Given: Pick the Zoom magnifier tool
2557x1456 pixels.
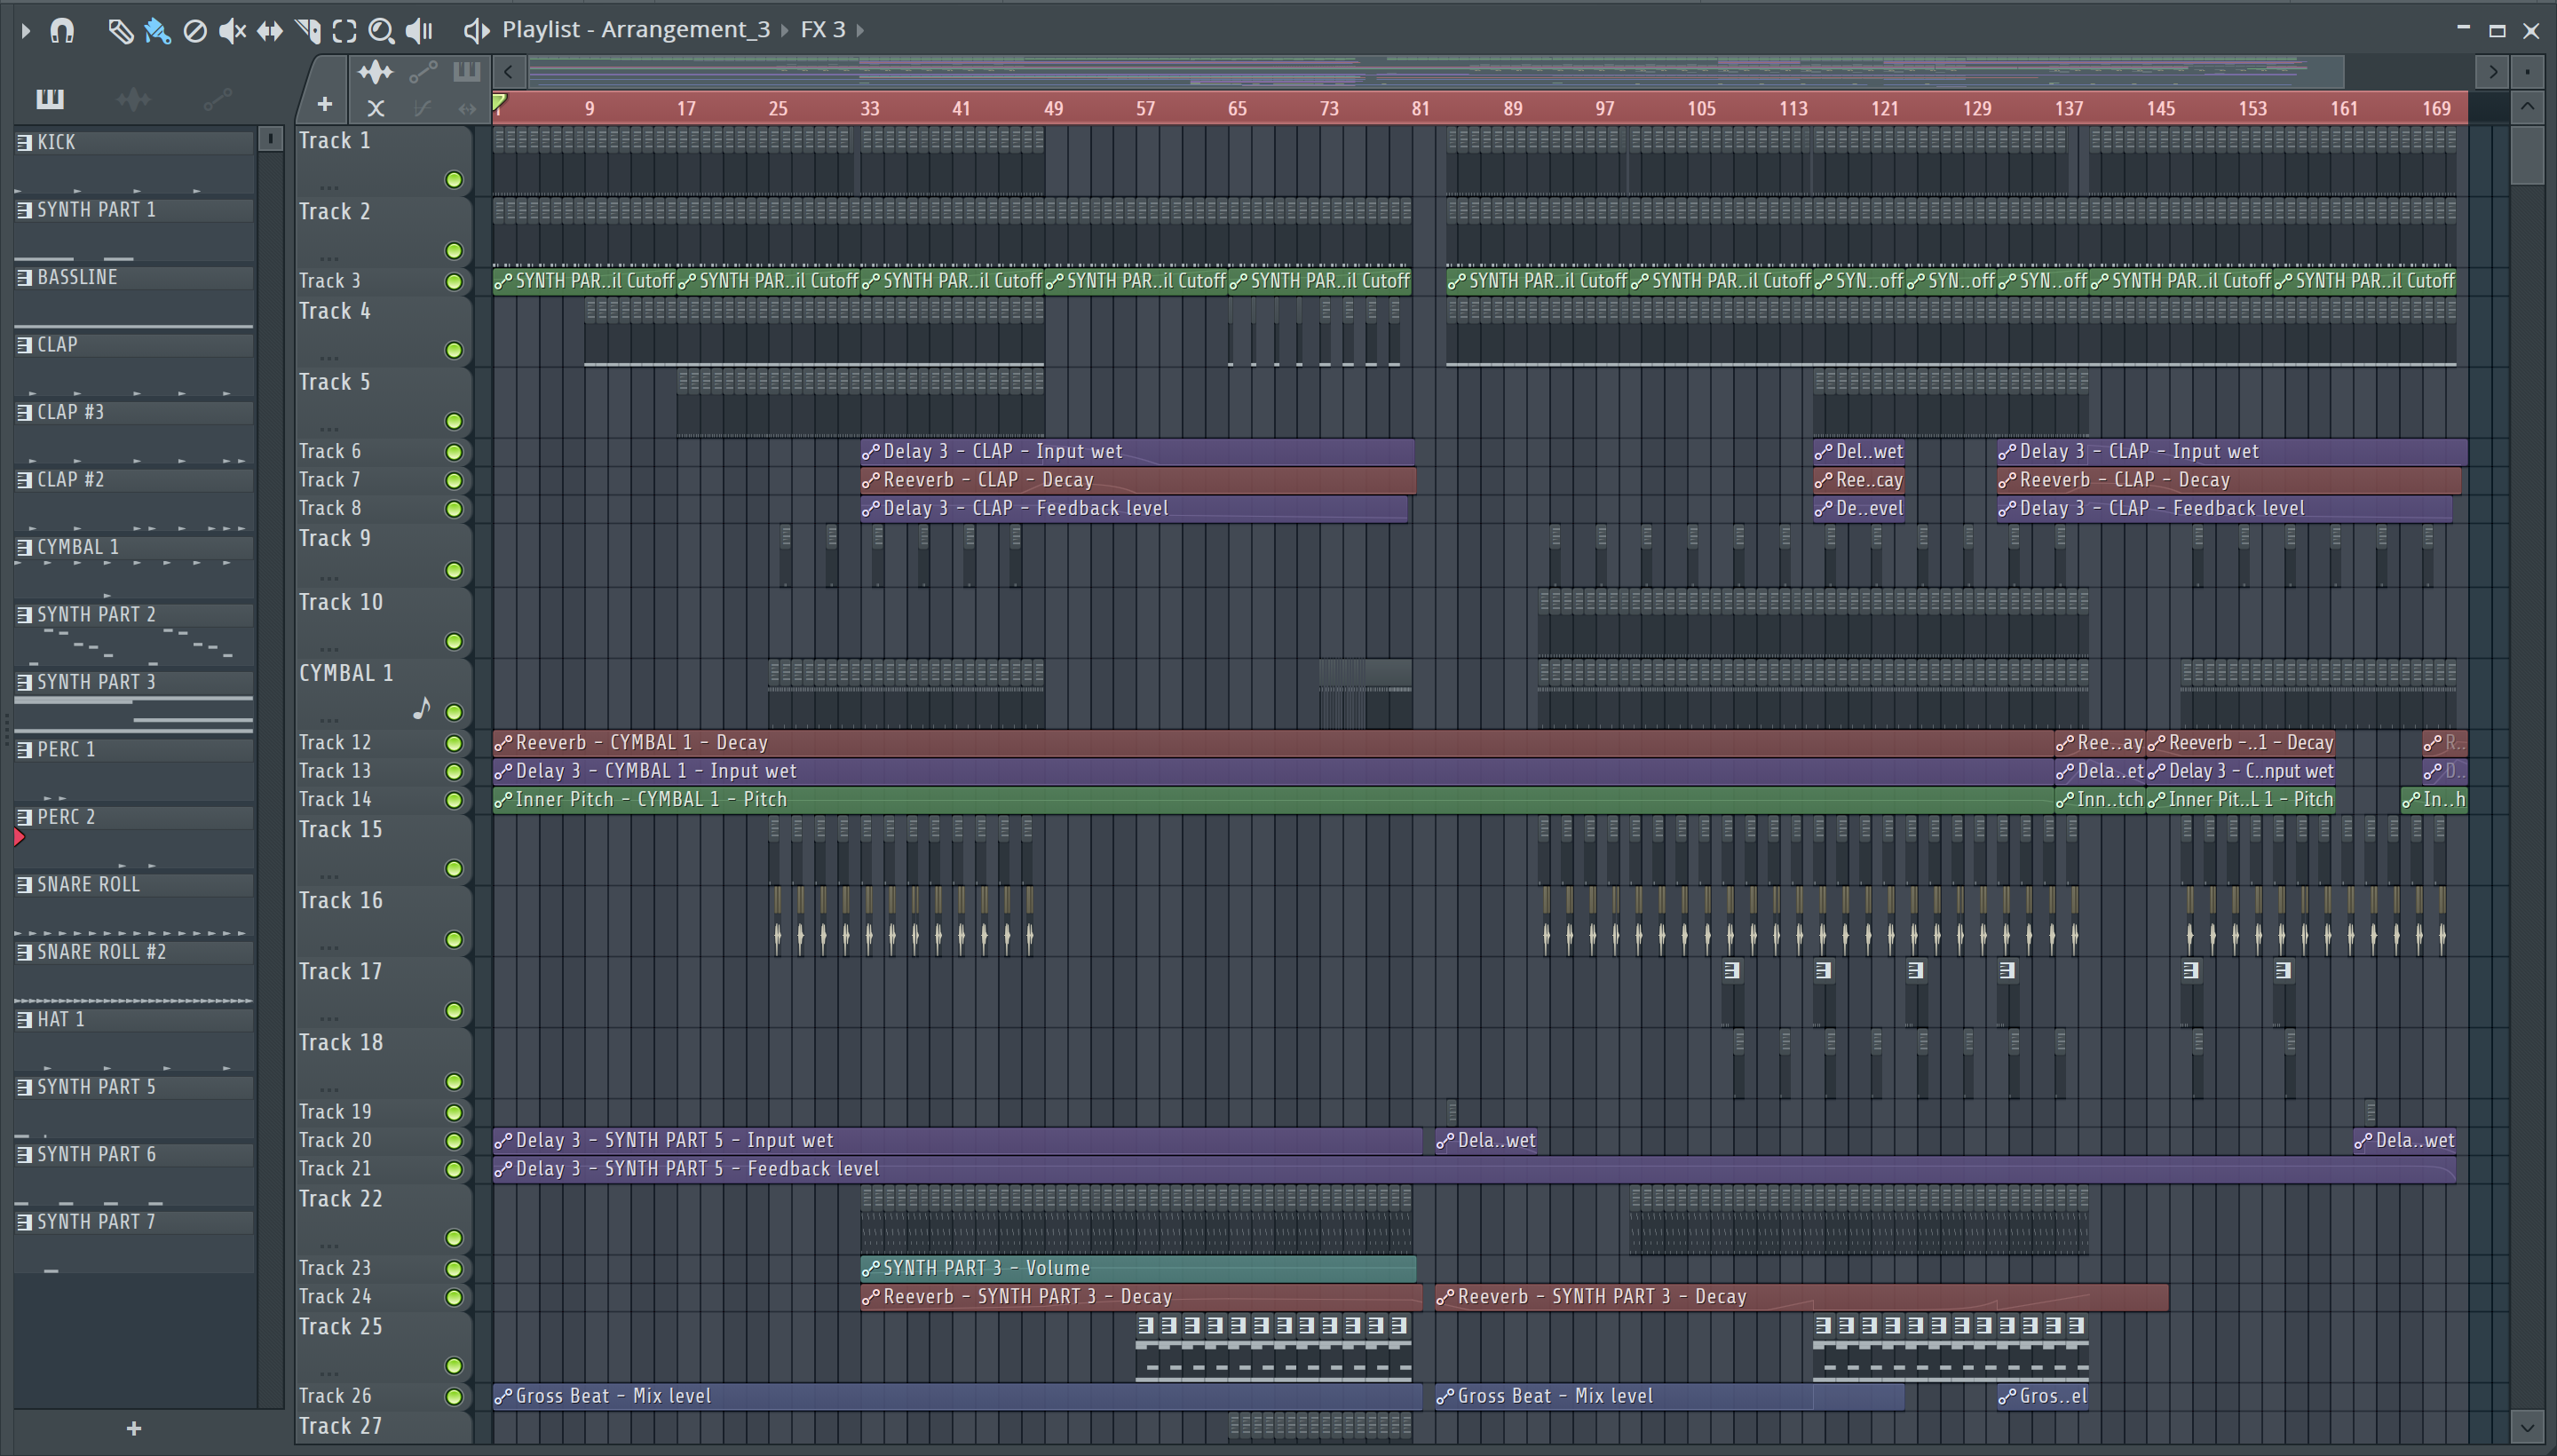Looking at the screenshot, I should 381,31.
